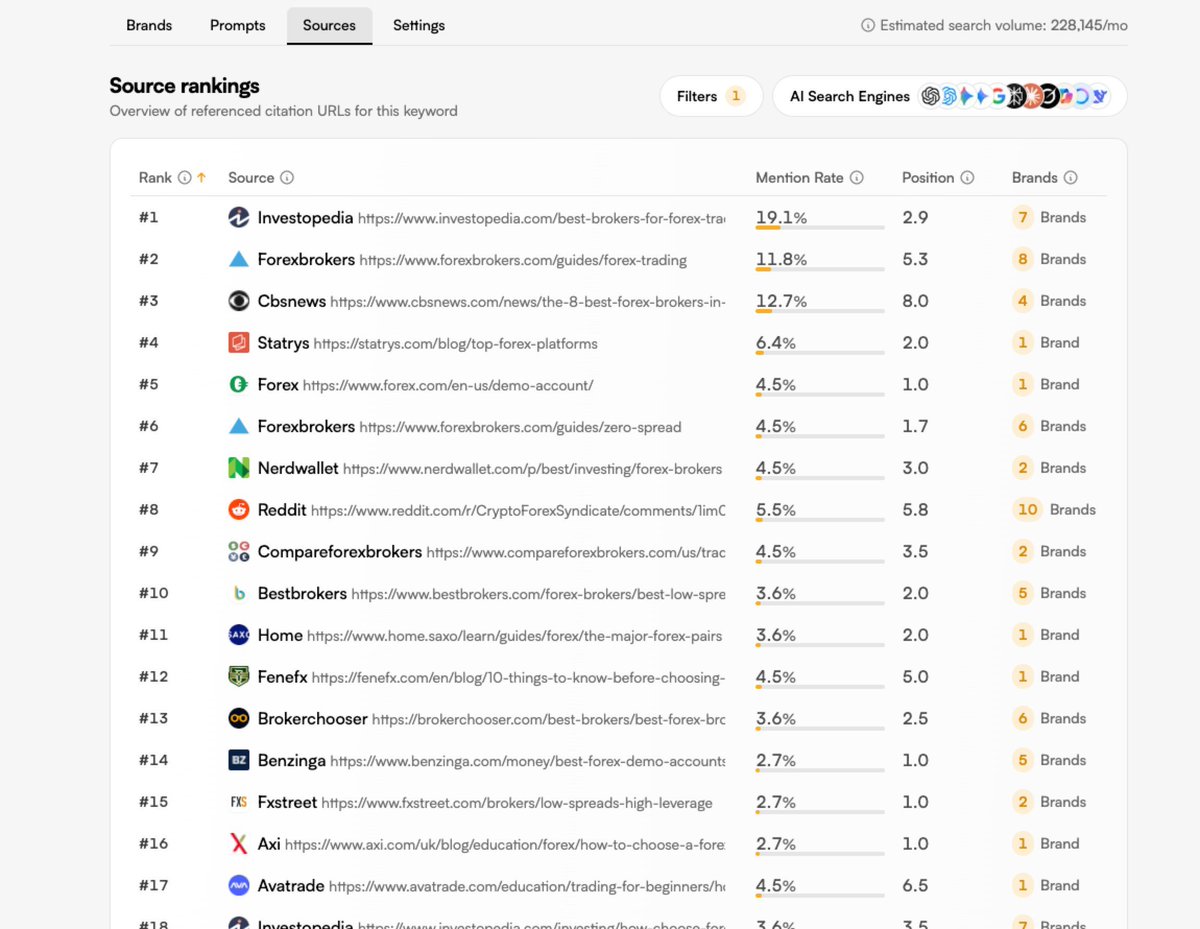
Task: Click the info icon next to Position header
Action: click(967, 178)
